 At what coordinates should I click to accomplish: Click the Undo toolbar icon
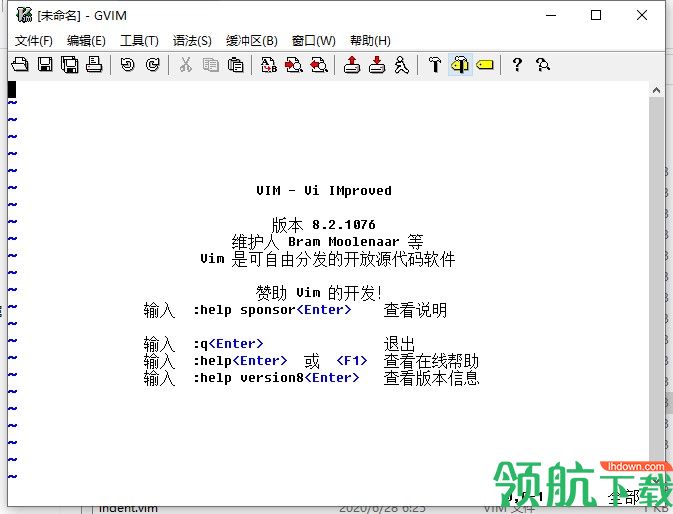127,65
